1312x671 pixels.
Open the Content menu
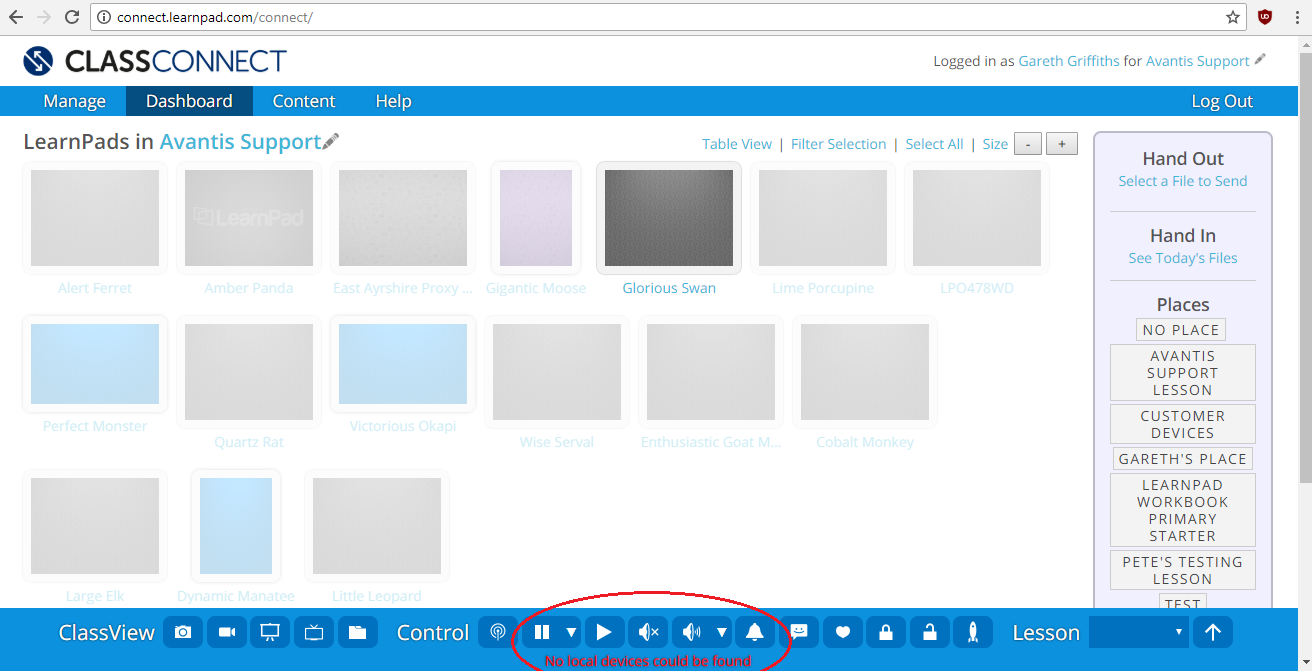(x=304, y=101)
